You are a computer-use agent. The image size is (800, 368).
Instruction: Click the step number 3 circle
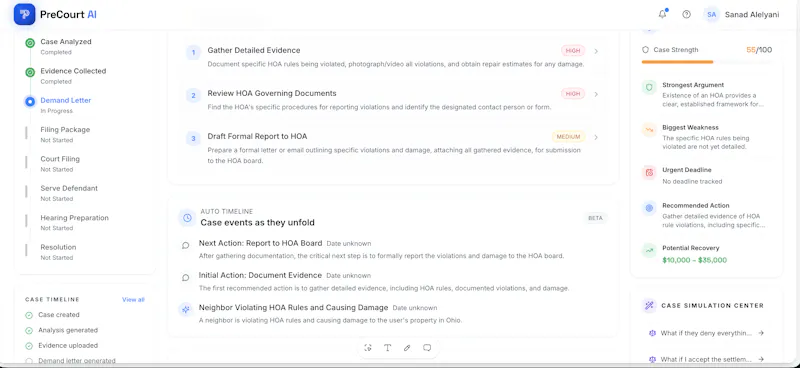click(x=193, y=138)
